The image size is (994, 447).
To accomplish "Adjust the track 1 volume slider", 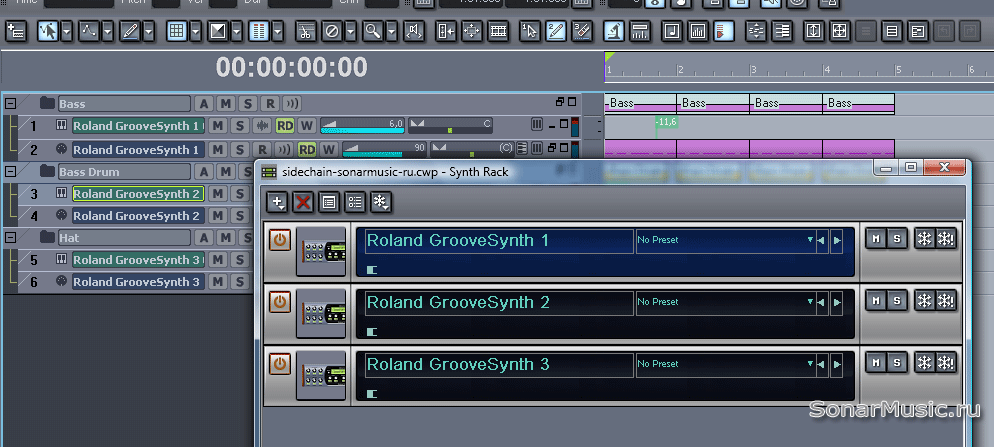I will 362,126.
